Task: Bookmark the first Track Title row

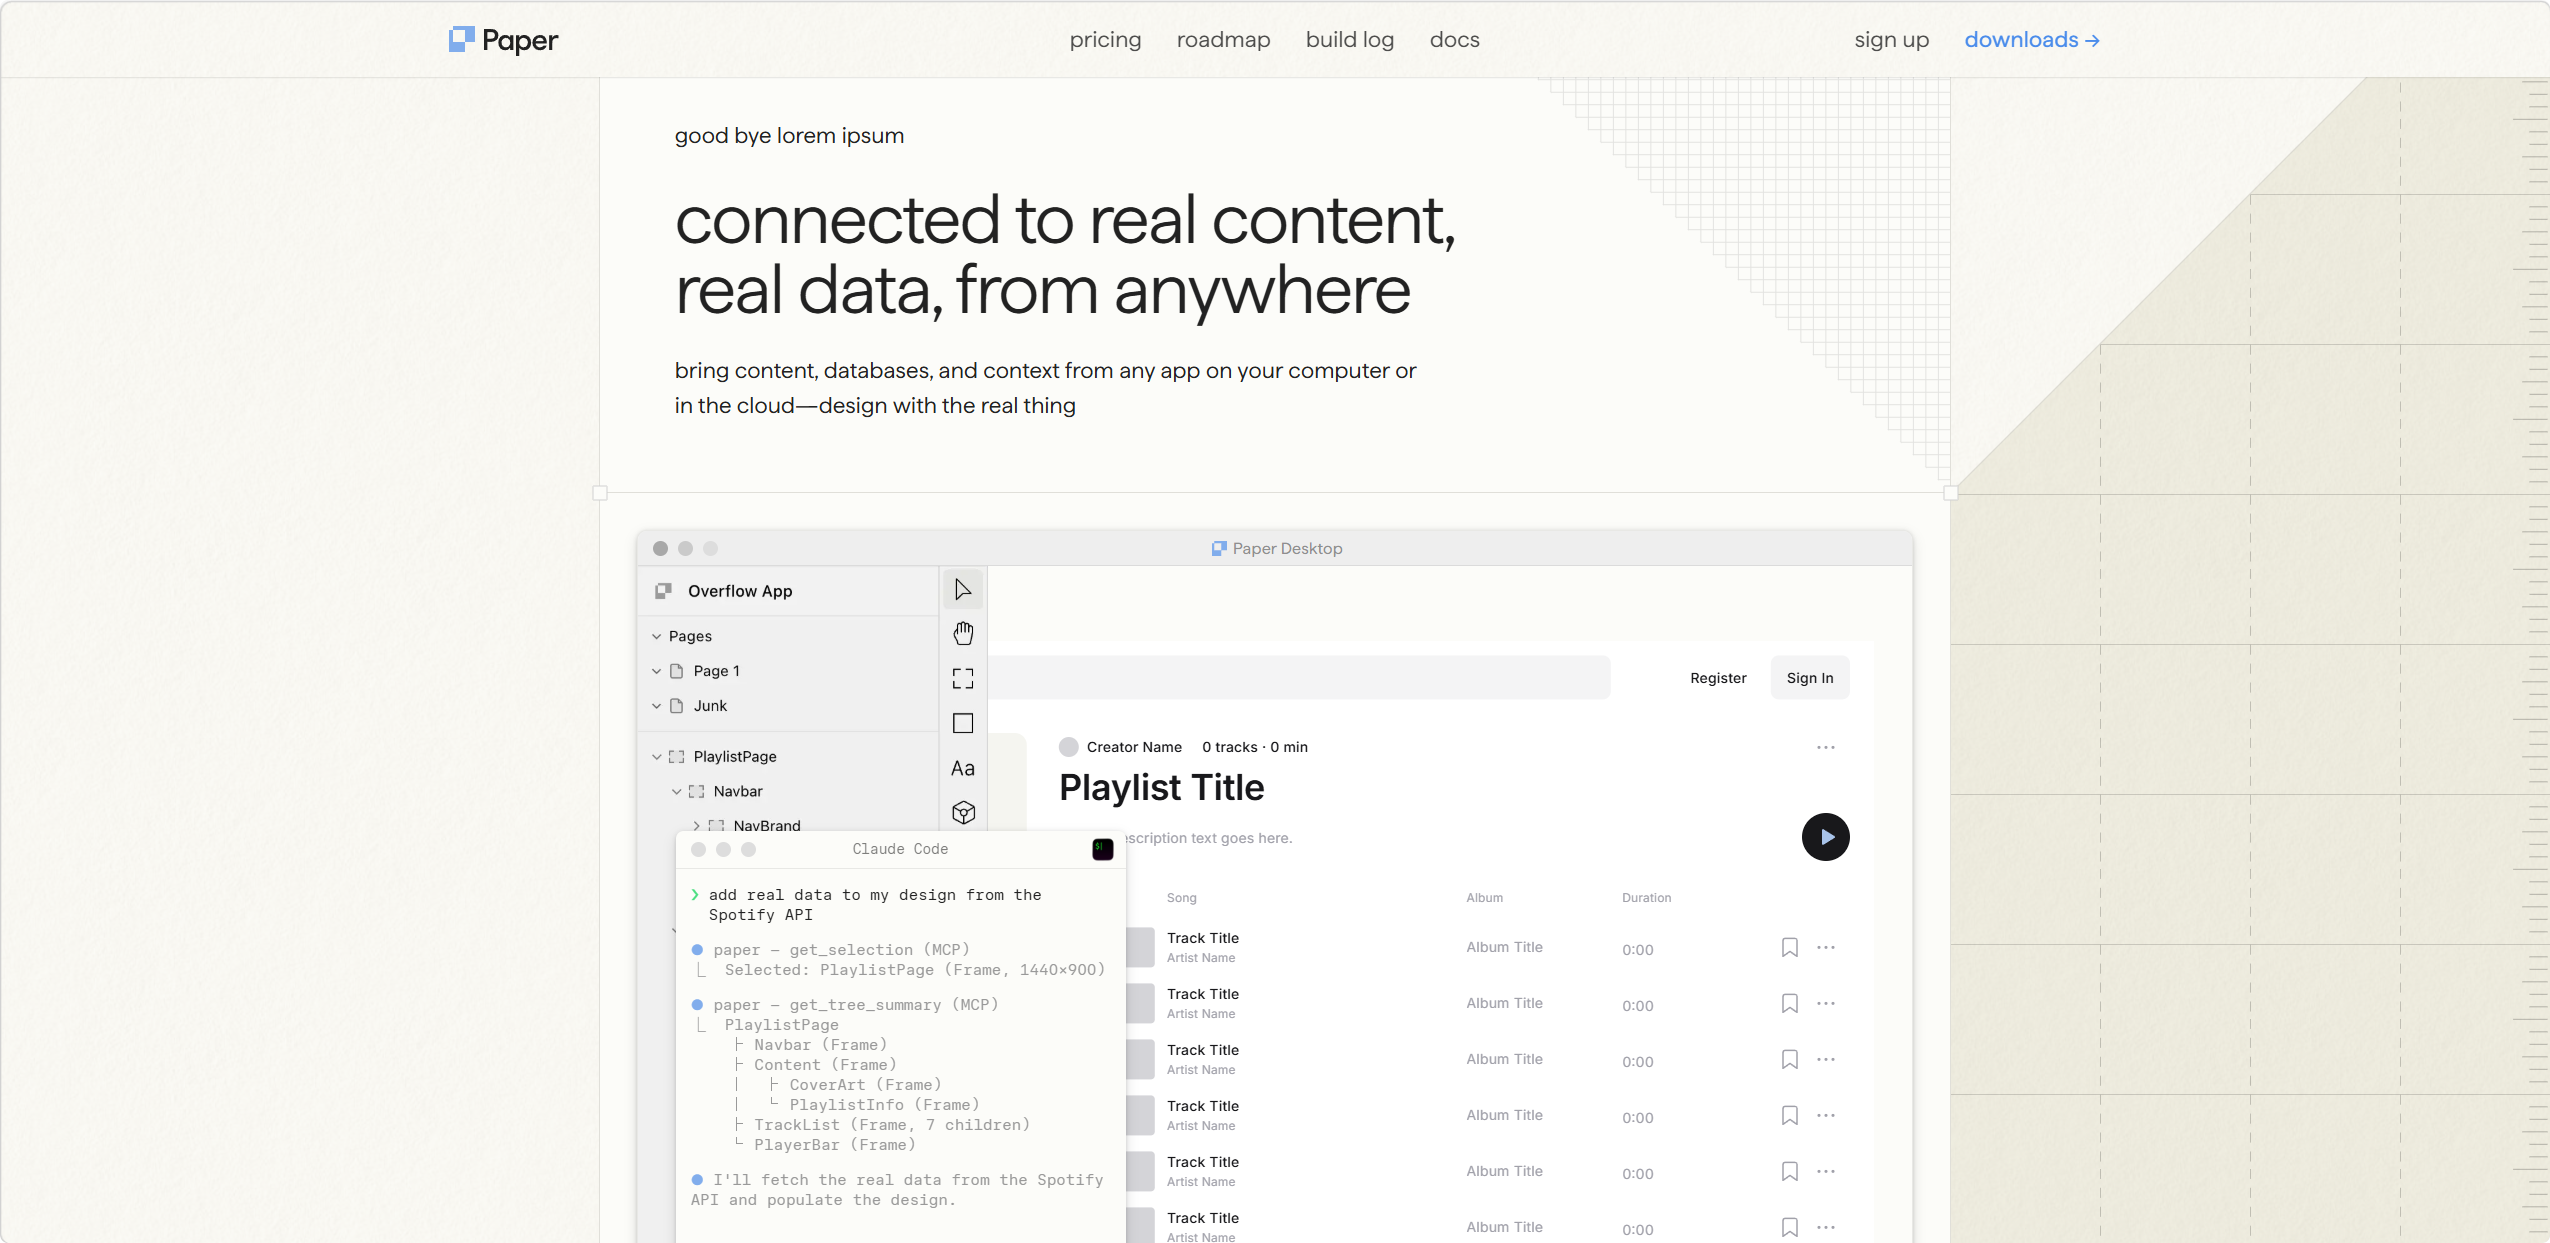Action: point(1789,947)
